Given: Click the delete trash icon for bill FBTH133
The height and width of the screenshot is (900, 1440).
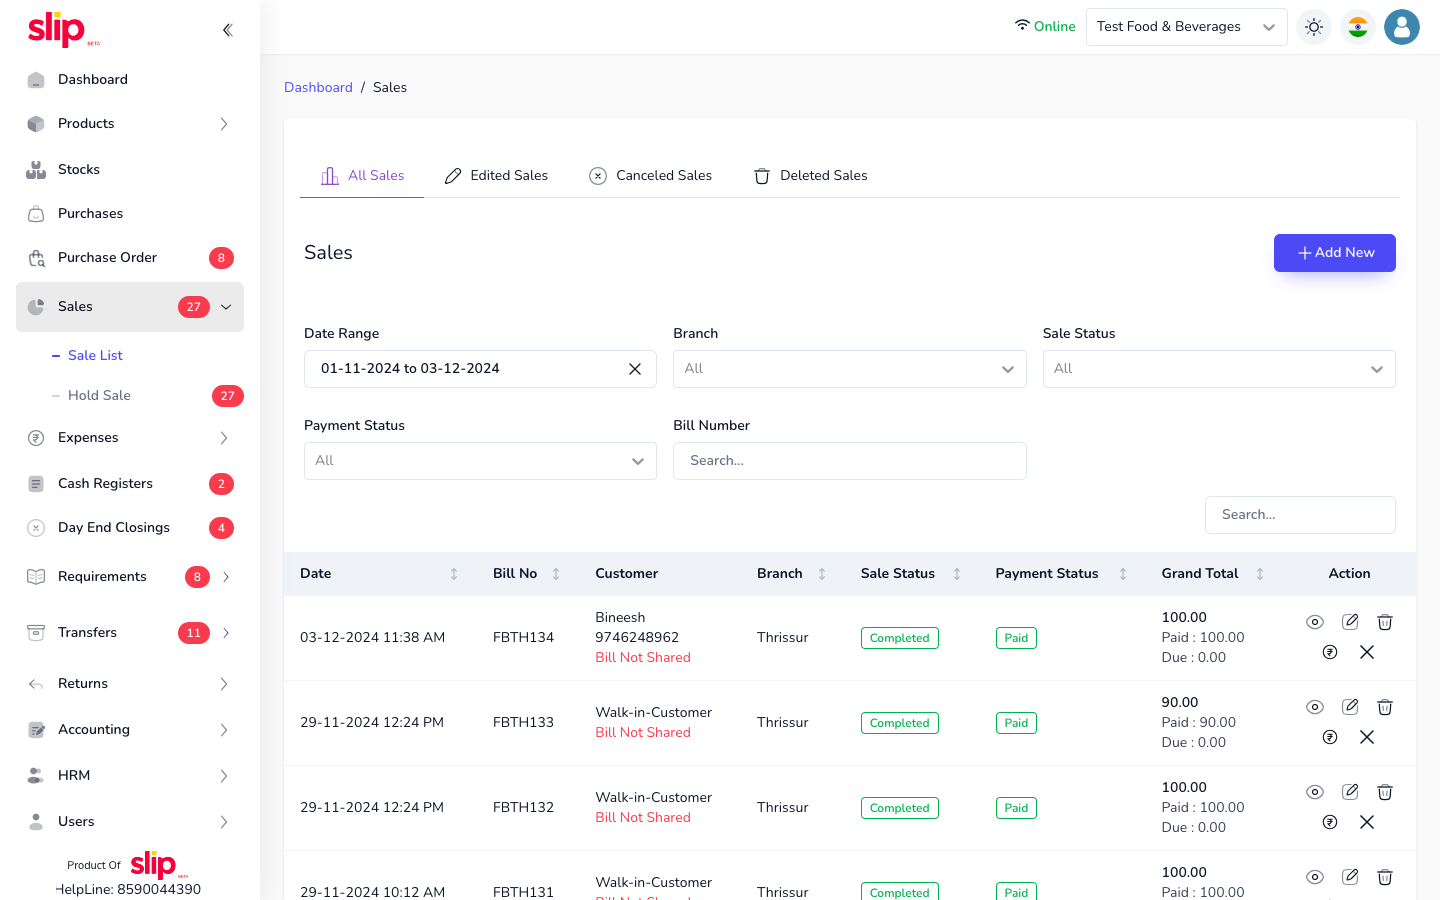Looking at the screenshot, I should click(1385, 707).
